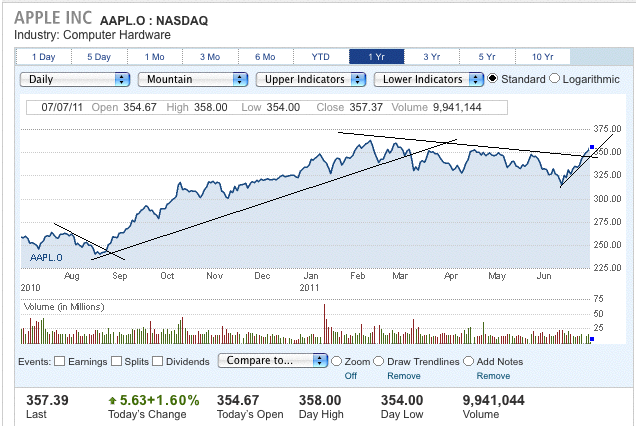Image resolution: width=636 pixels, height=426 pixels.
Task: Click the active 1 Yr tab
Action: (376, 57)
